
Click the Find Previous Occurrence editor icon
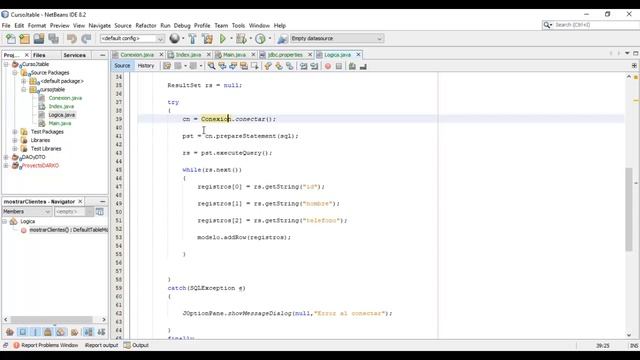(222, 66)
